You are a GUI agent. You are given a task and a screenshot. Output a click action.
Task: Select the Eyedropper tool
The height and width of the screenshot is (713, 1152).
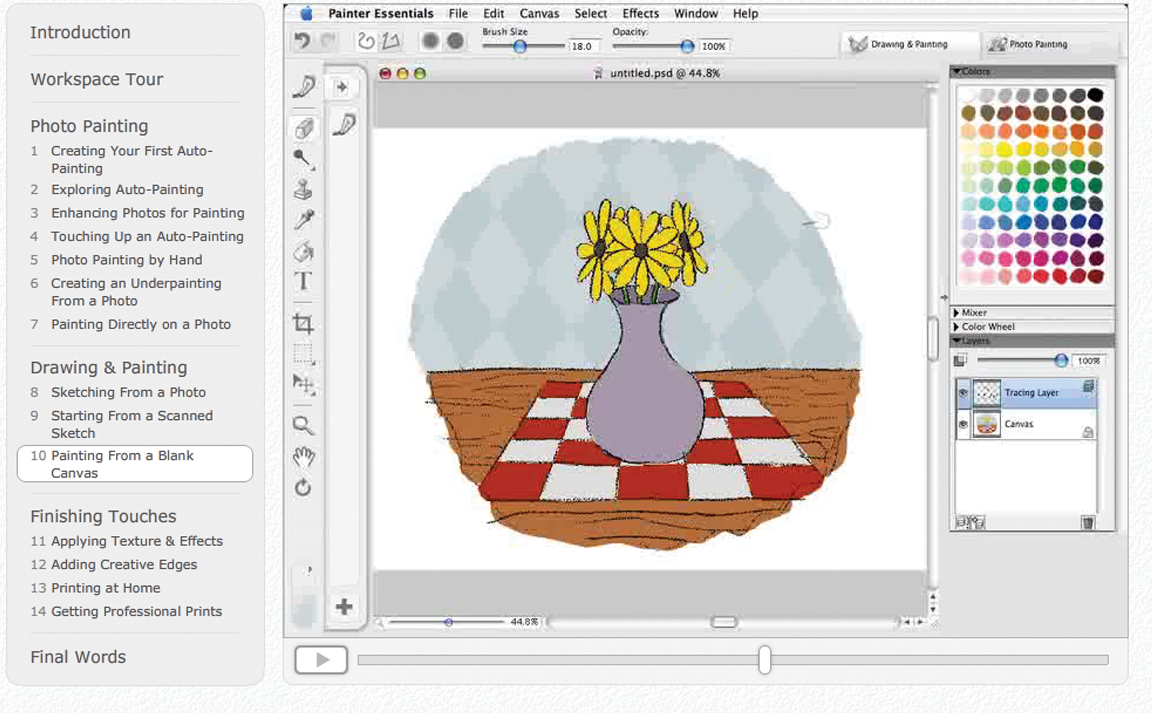point(304,220)
